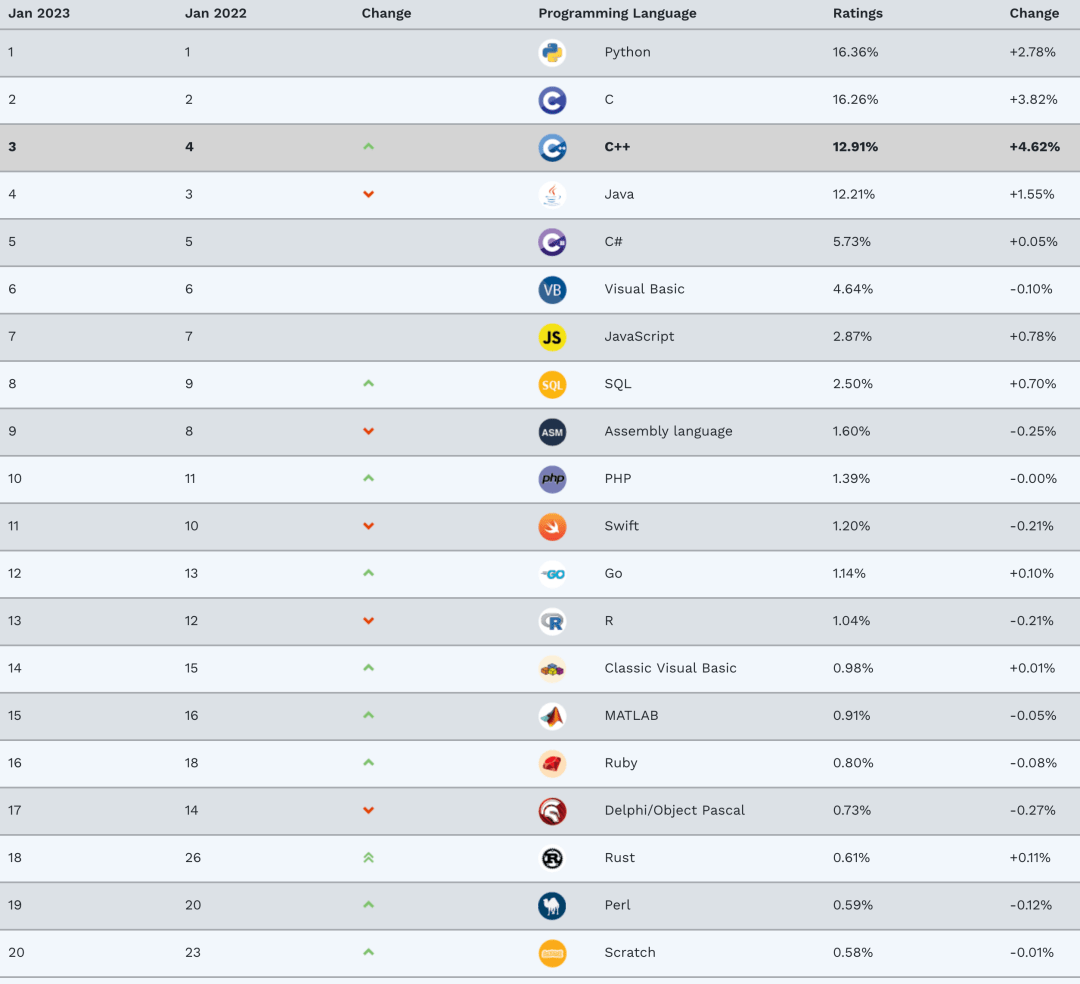Image resolution: width=1080 pixels, height=984 pixels.
Task: Click the PHP logo icon
Action: (552, 479)
